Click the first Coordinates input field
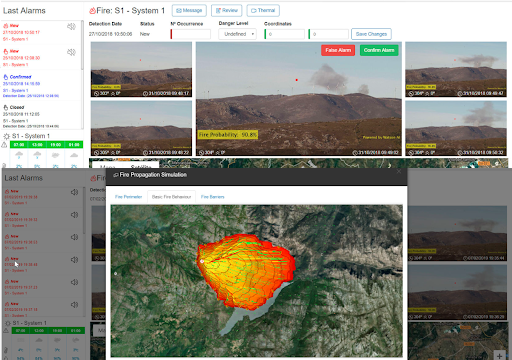 tap(285, 34)
